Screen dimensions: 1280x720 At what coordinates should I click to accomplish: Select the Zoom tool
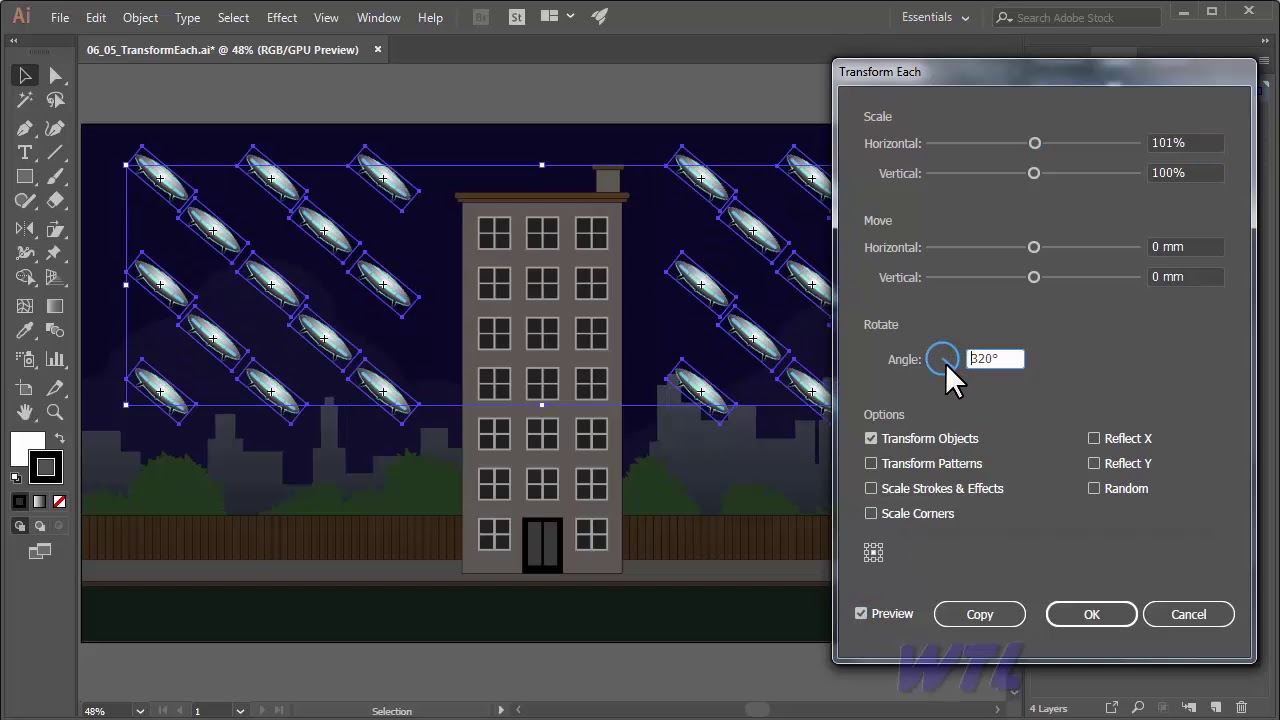coord(55,412)
